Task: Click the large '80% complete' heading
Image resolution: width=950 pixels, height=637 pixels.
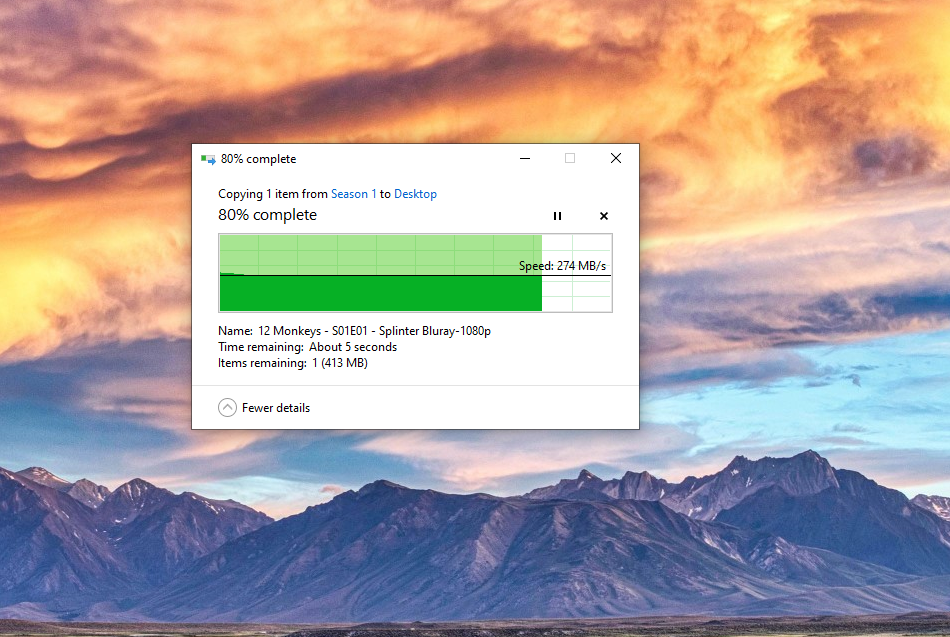Action: click(267, 215)
